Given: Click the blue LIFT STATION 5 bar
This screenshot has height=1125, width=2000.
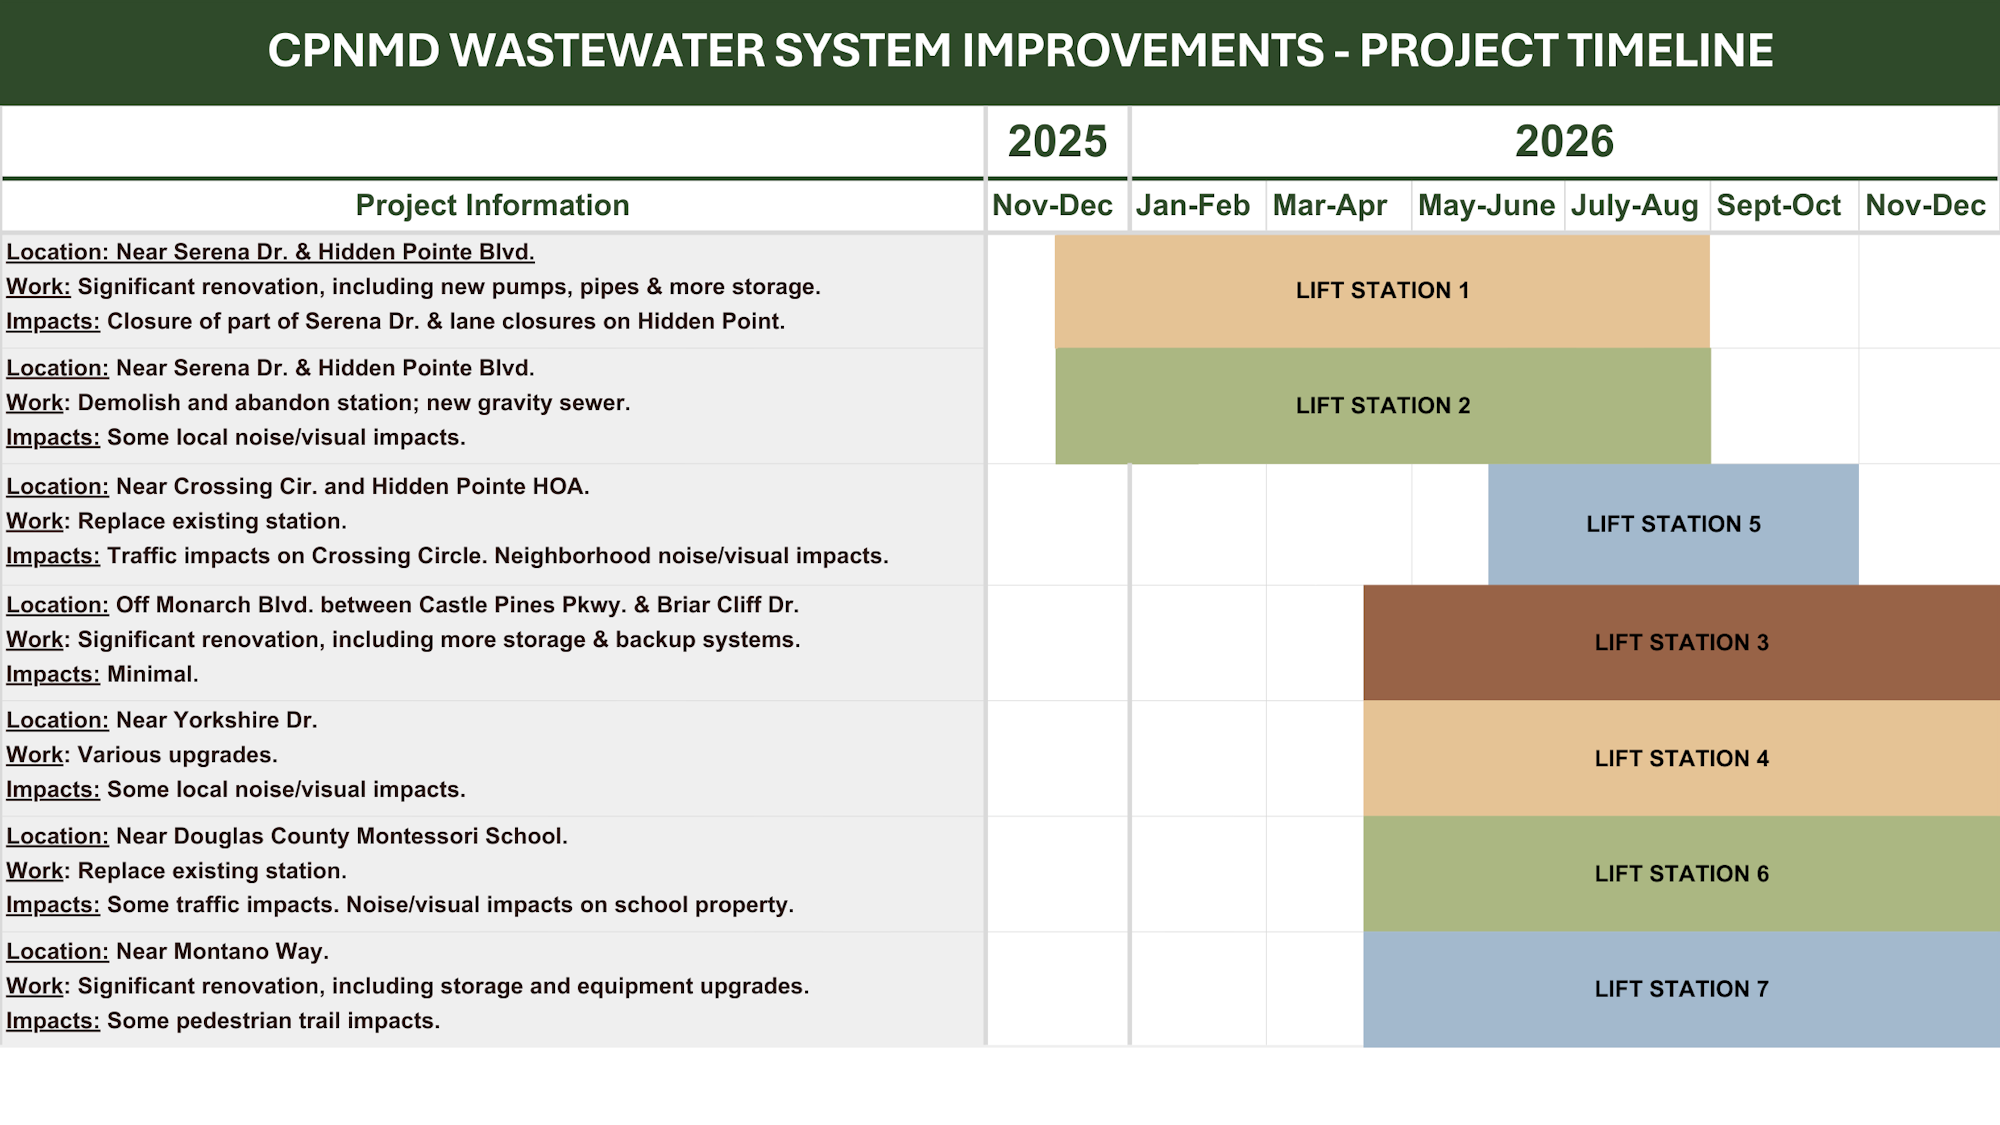Looking at the screenshot, I should 1673,523.
